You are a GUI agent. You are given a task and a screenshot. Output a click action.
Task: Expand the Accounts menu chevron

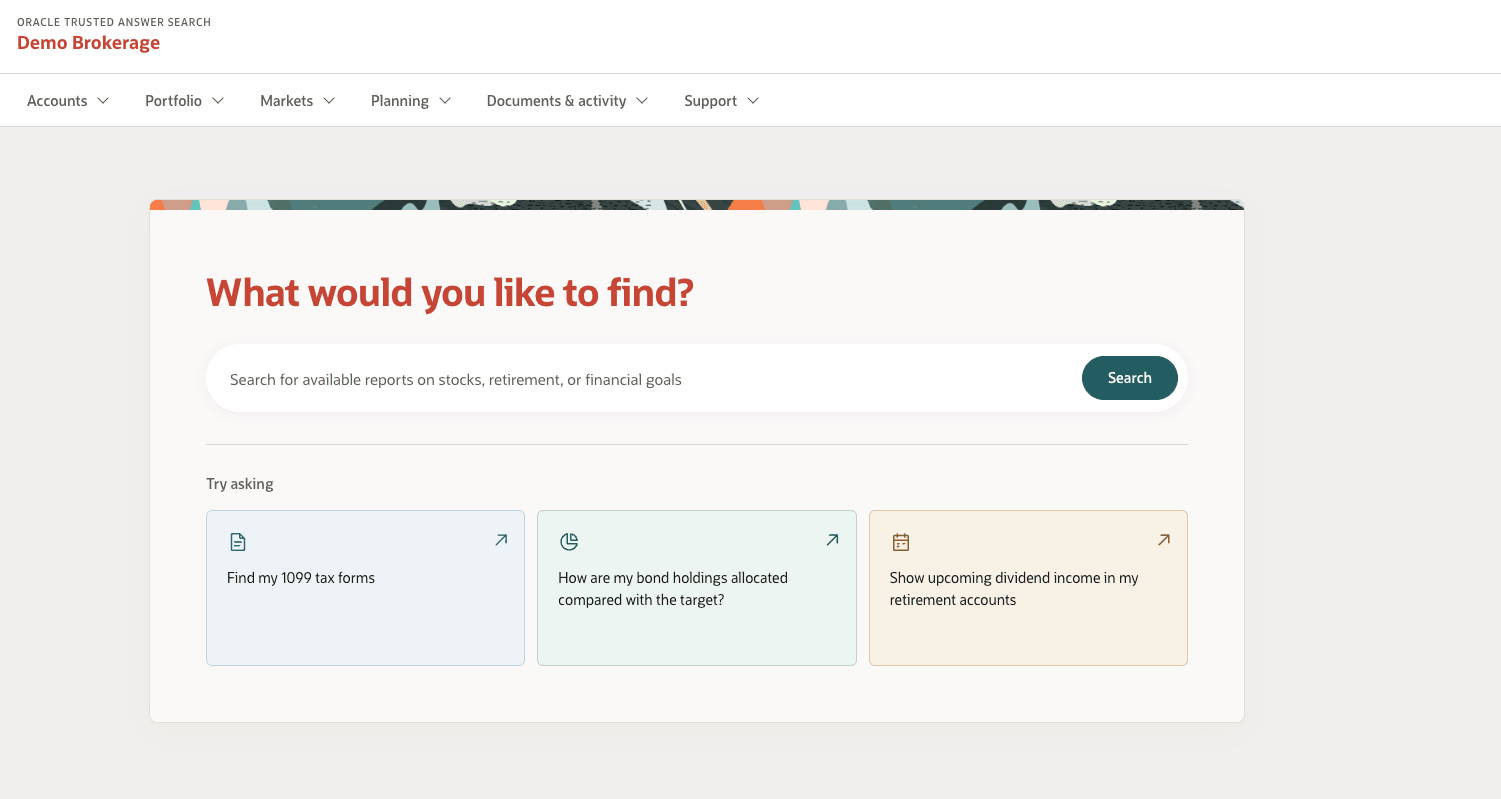click(103, 101)
